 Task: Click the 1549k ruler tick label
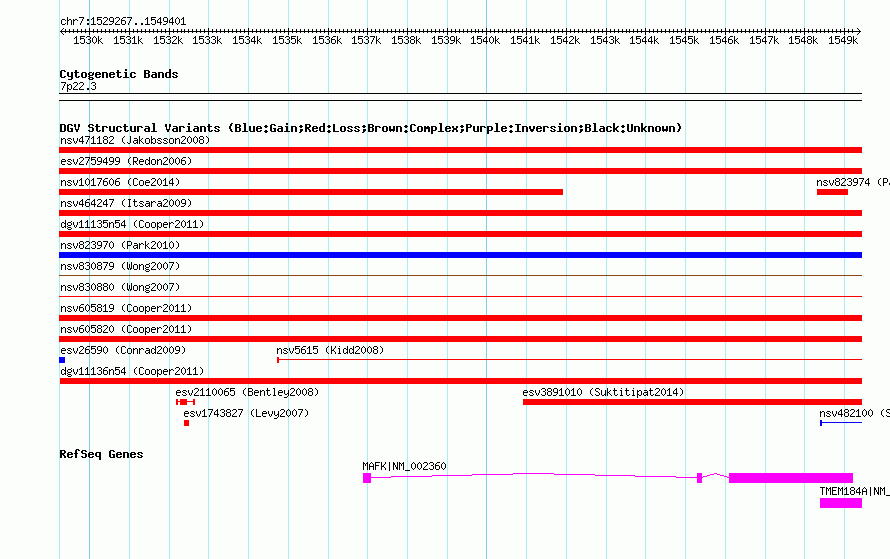pyautogui.click(x=843, y=40)
